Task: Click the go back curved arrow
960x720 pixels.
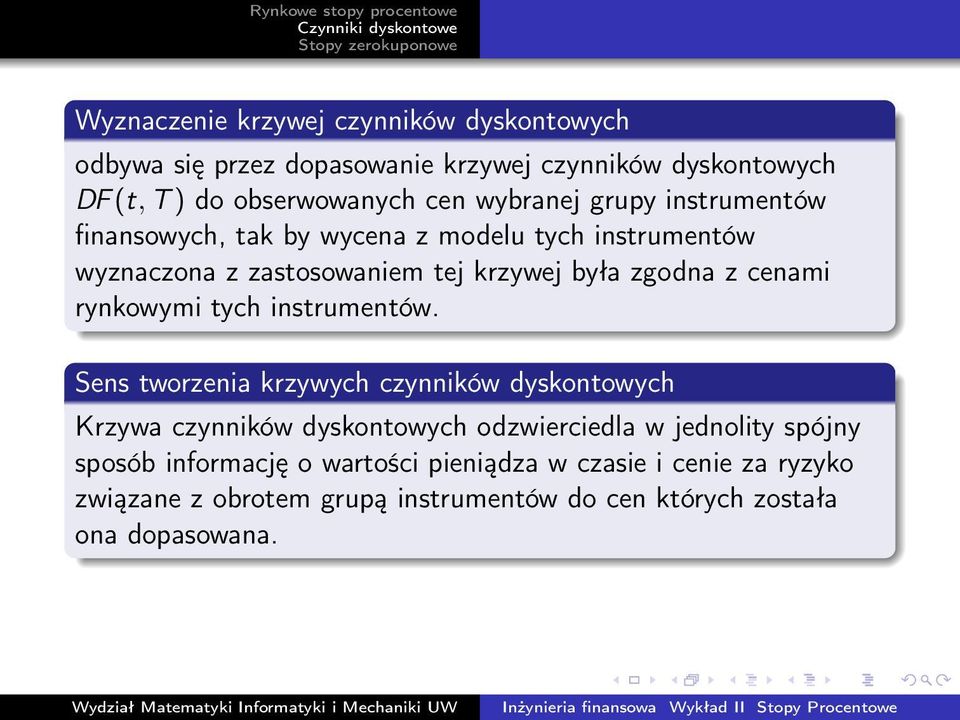Action: [909, 680]
